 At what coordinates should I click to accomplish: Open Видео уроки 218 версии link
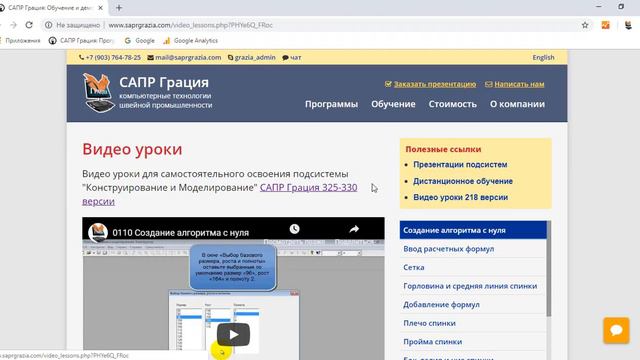click(460, 197)
